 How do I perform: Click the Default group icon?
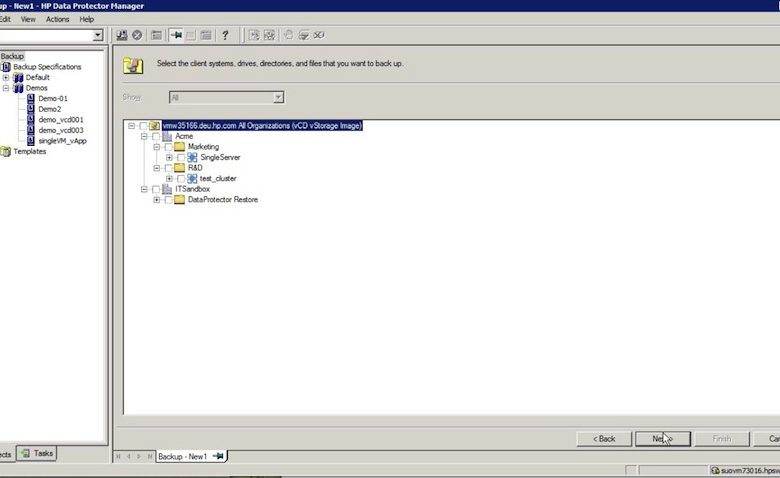pyautogui.click(x=18, y=78)
